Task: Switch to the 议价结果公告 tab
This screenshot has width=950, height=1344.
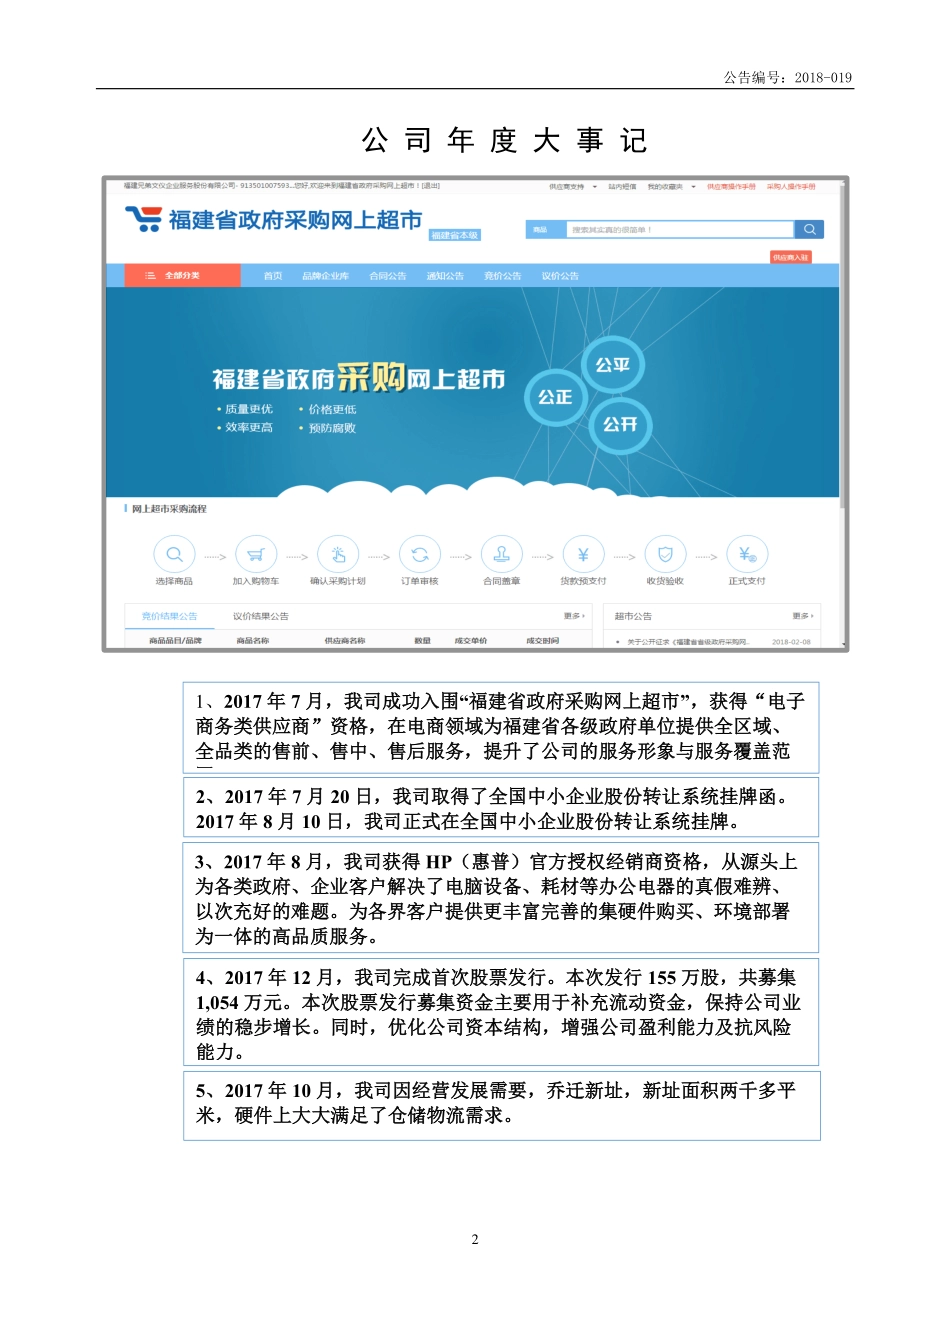Action: pos(262,616)
